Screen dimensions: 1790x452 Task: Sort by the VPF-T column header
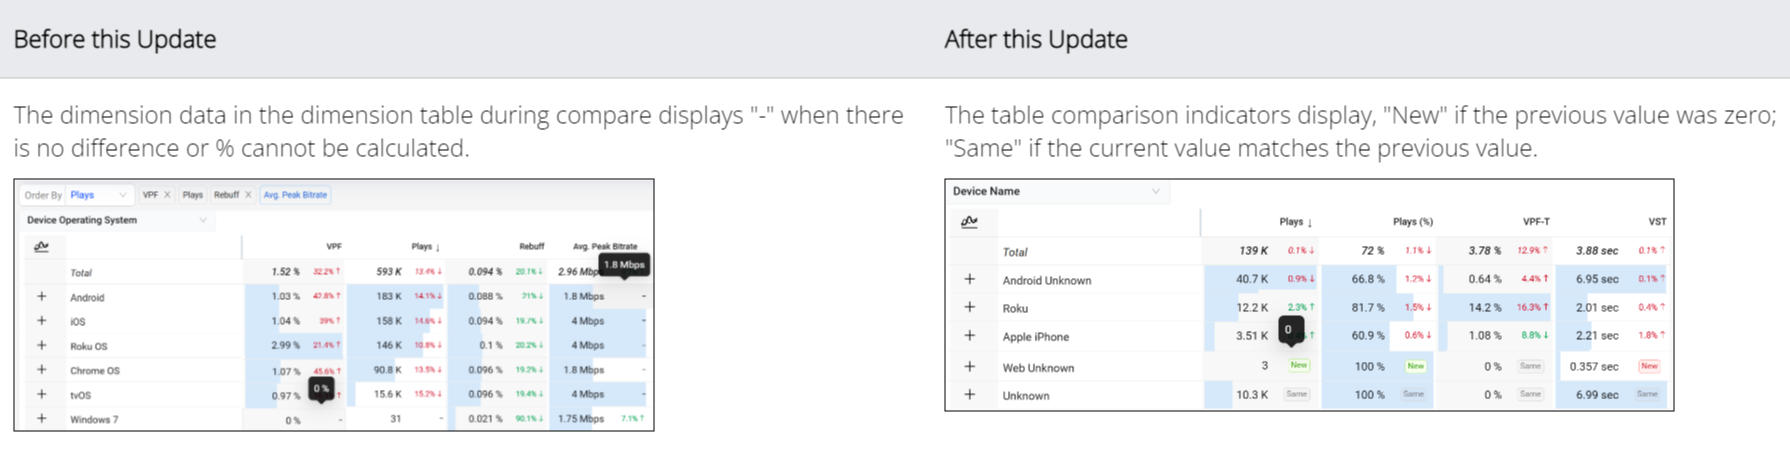(x=1535, y=222)
